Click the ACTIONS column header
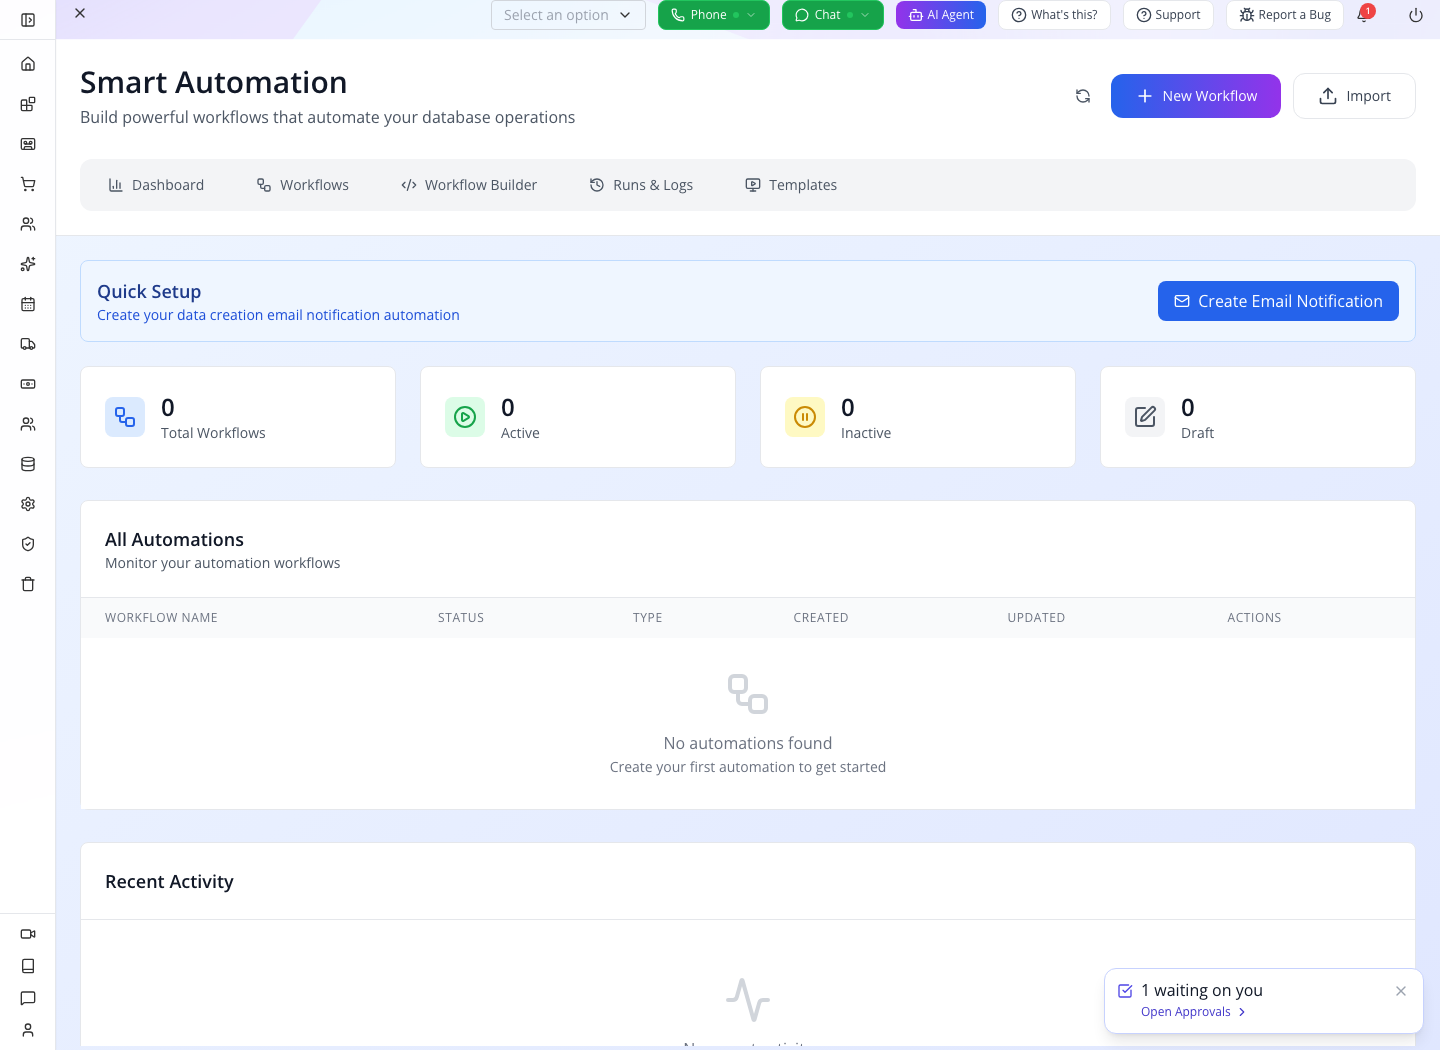The image size is (1440, 1050). click(x=1254, y=618)
